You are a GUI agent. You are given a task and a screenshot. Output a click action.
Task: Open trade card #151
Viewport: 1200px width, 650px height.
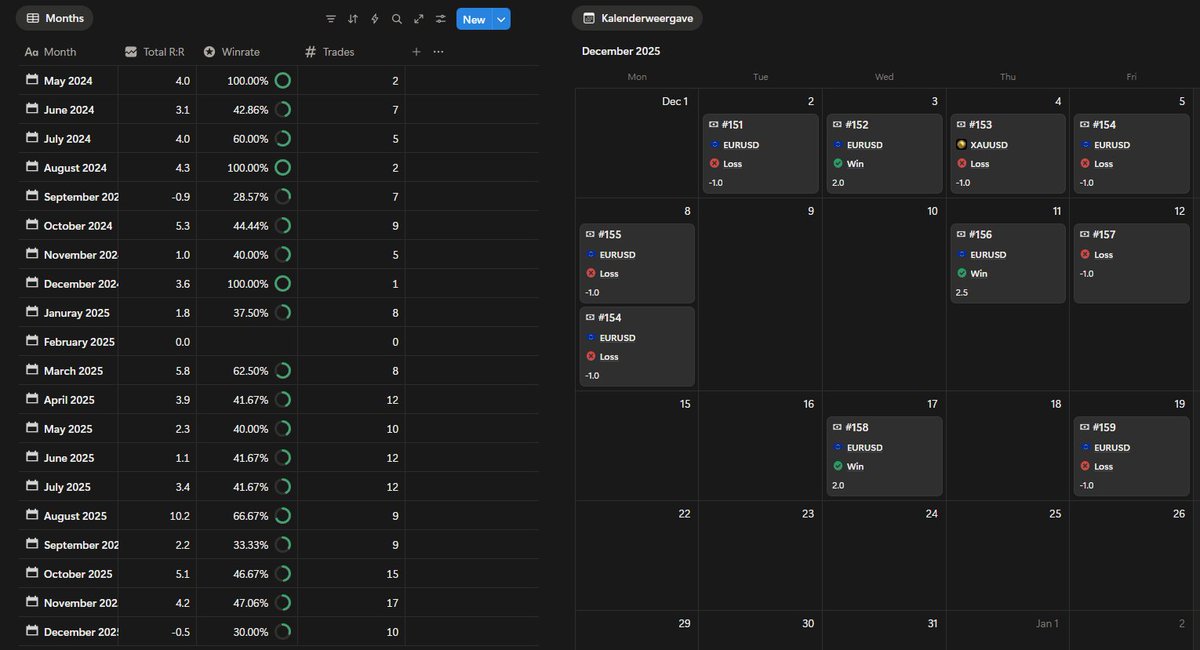click(759, 152)
